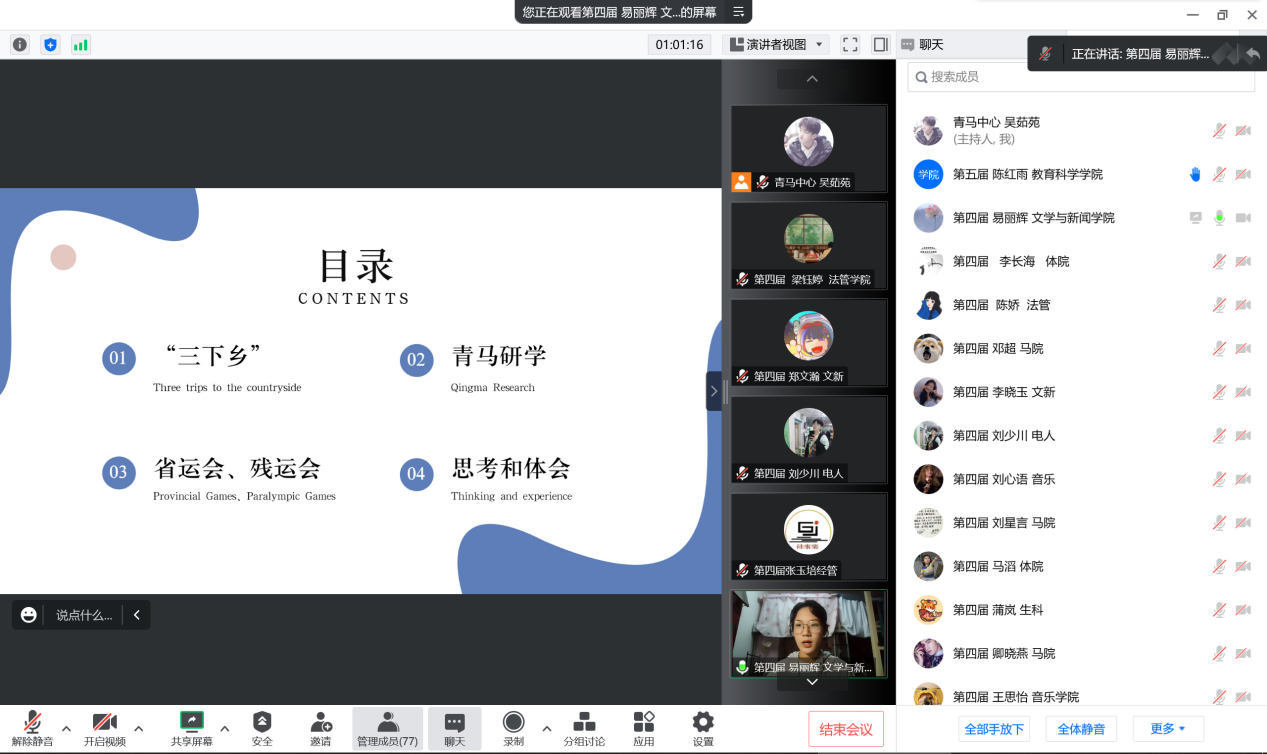This screenshot has width=1267, height=754.
Task: Open 分组讨论 breakout rooms
Action: 584,722
